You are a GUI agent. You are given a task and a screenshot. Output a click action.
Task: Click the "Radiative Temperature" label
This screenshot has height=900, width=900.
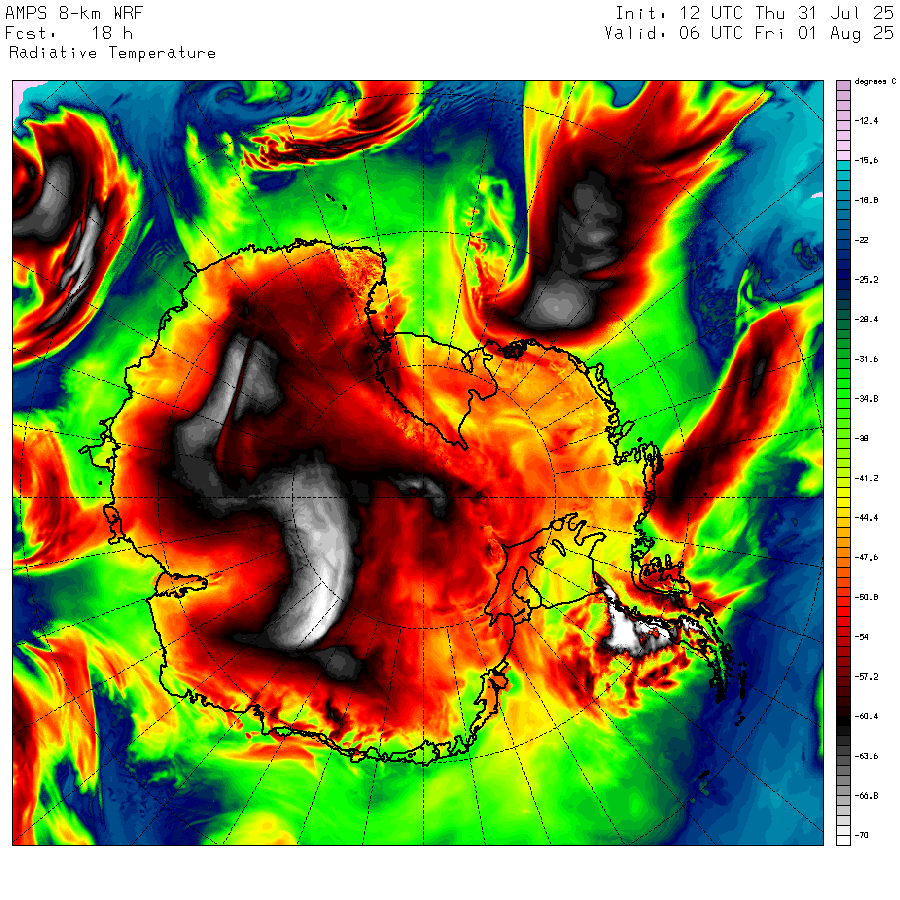(112, 53)
